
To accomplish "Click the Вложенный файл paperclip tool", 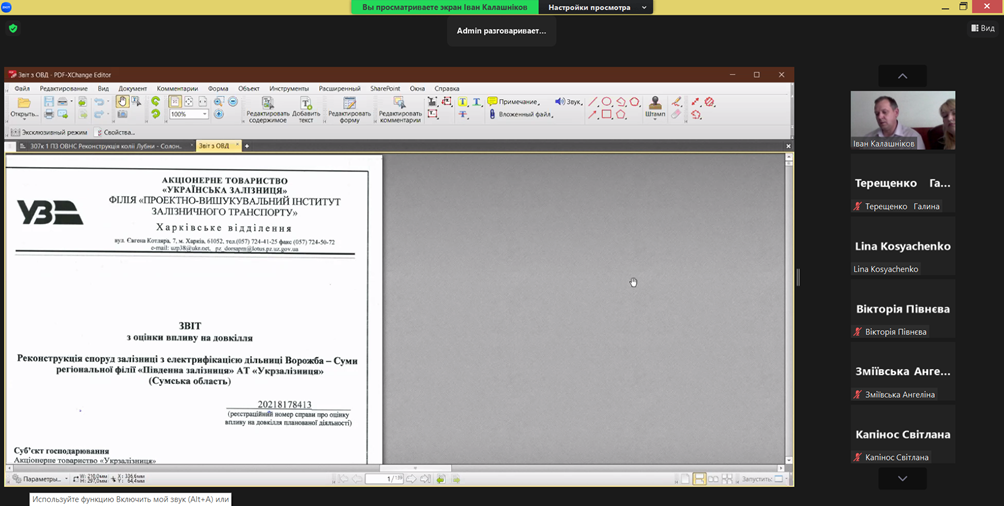I will pos(519,114).
